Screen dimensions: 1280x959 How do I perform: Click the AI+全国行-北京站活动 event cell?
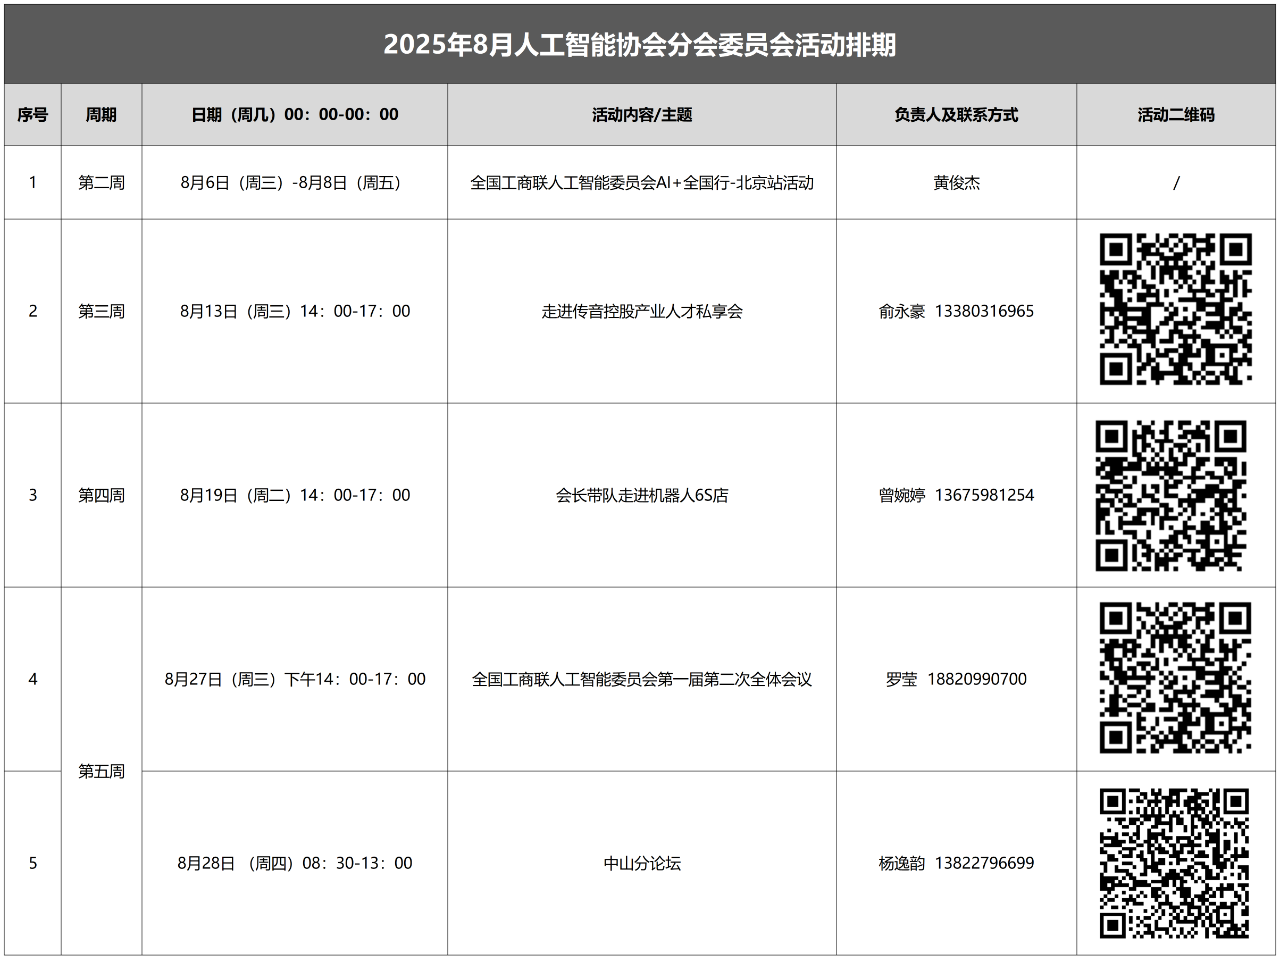[x=642, y=183]
